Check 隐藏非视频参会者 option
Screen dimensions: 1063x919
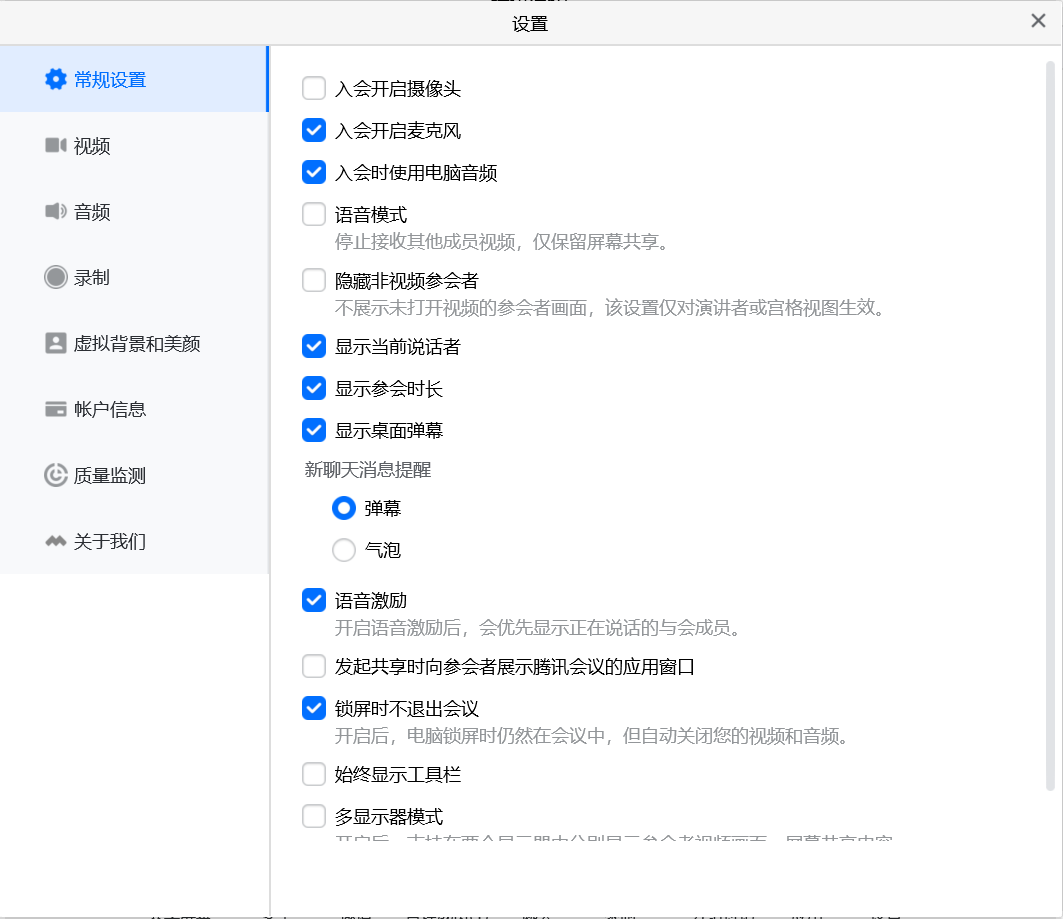pyautogui.click(x=314, y=280)
